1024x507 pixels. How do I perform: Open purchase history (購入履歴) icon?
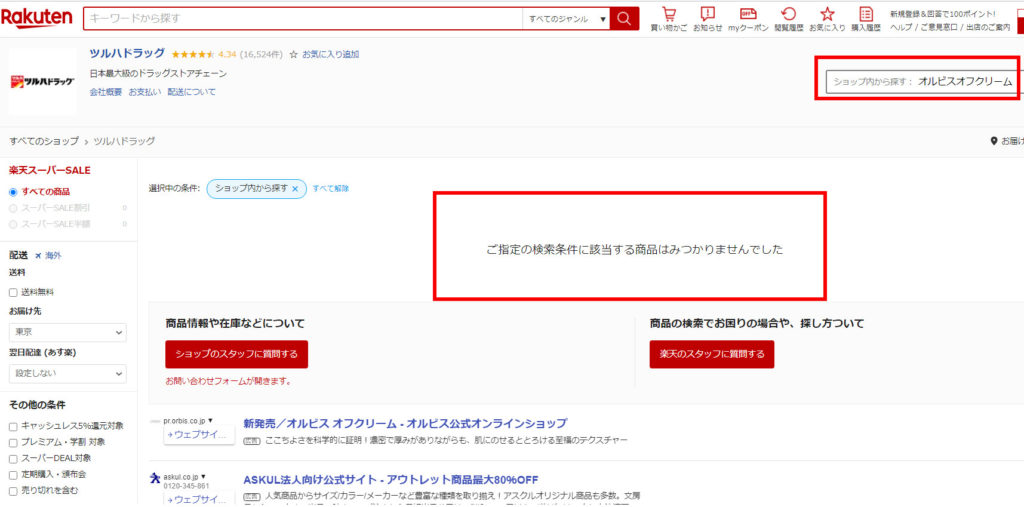click(866, 19)
